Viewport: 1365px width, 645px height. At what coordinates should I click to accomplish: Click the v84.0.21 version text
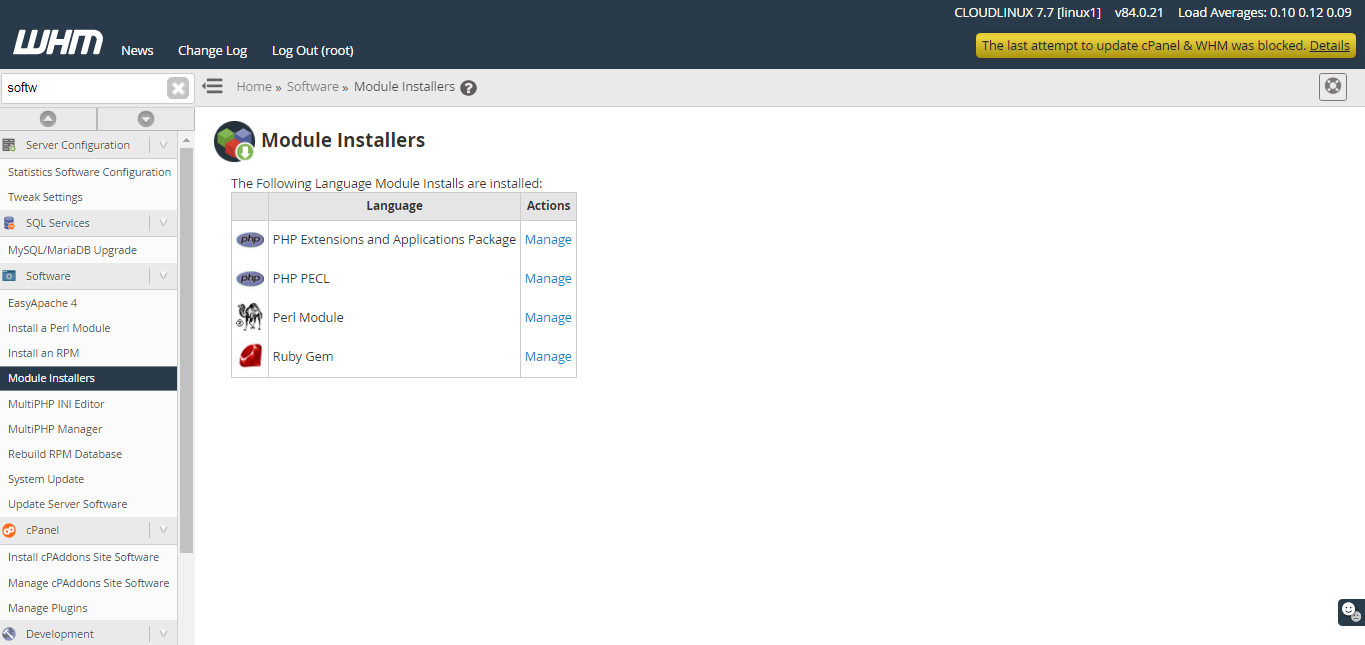click(1139, 13)
